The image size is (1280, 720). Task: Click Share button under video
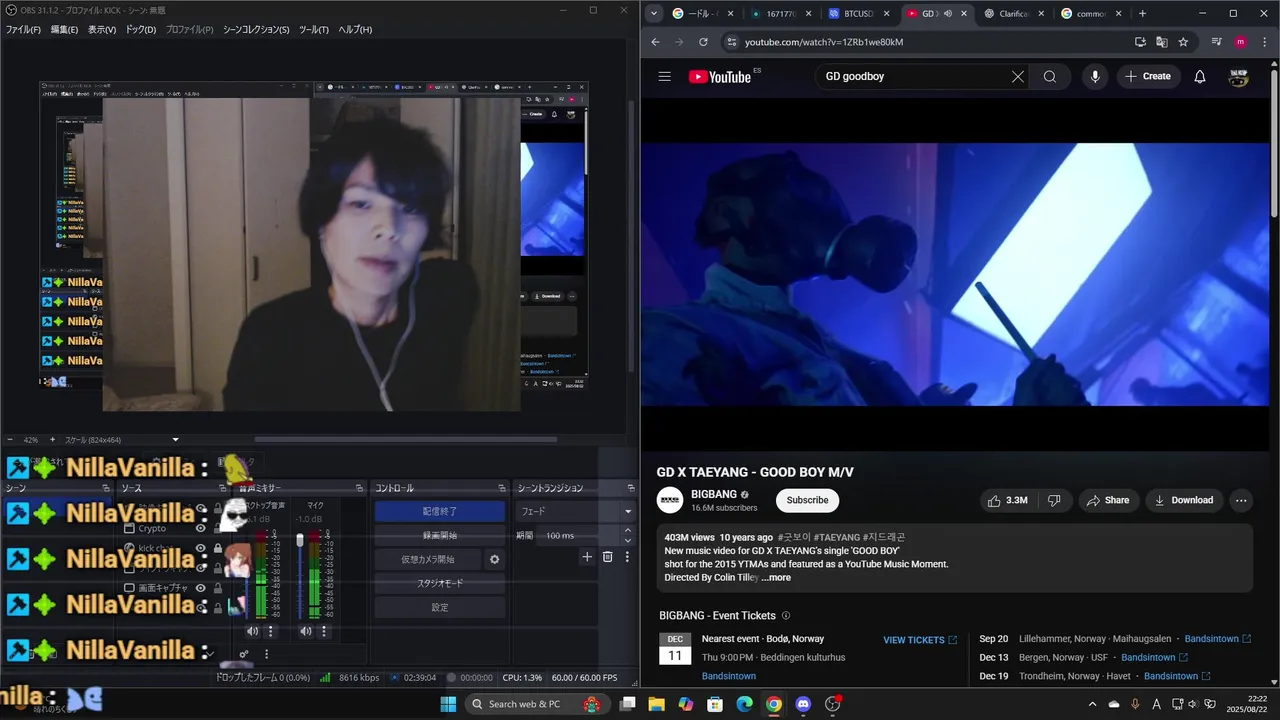click(x=1108, y=500)
